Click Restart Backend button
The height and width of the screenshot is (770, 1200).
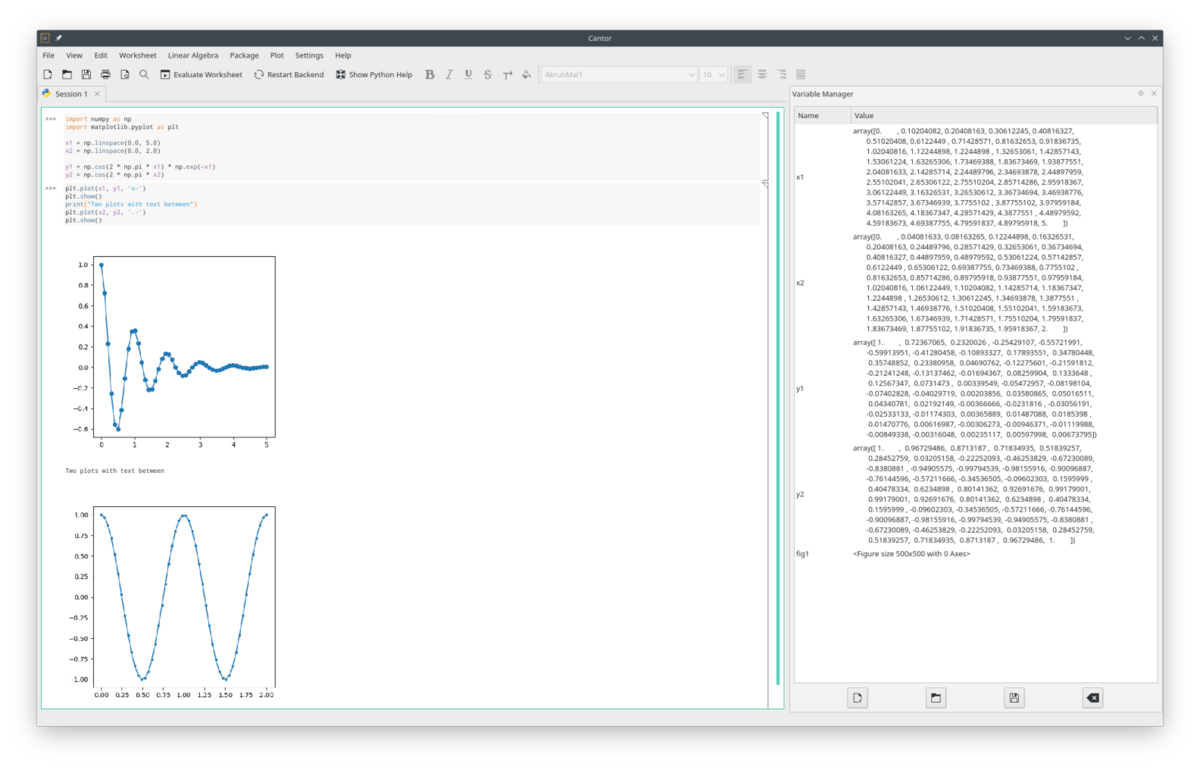pyautogui.click(x=289, y=74)
